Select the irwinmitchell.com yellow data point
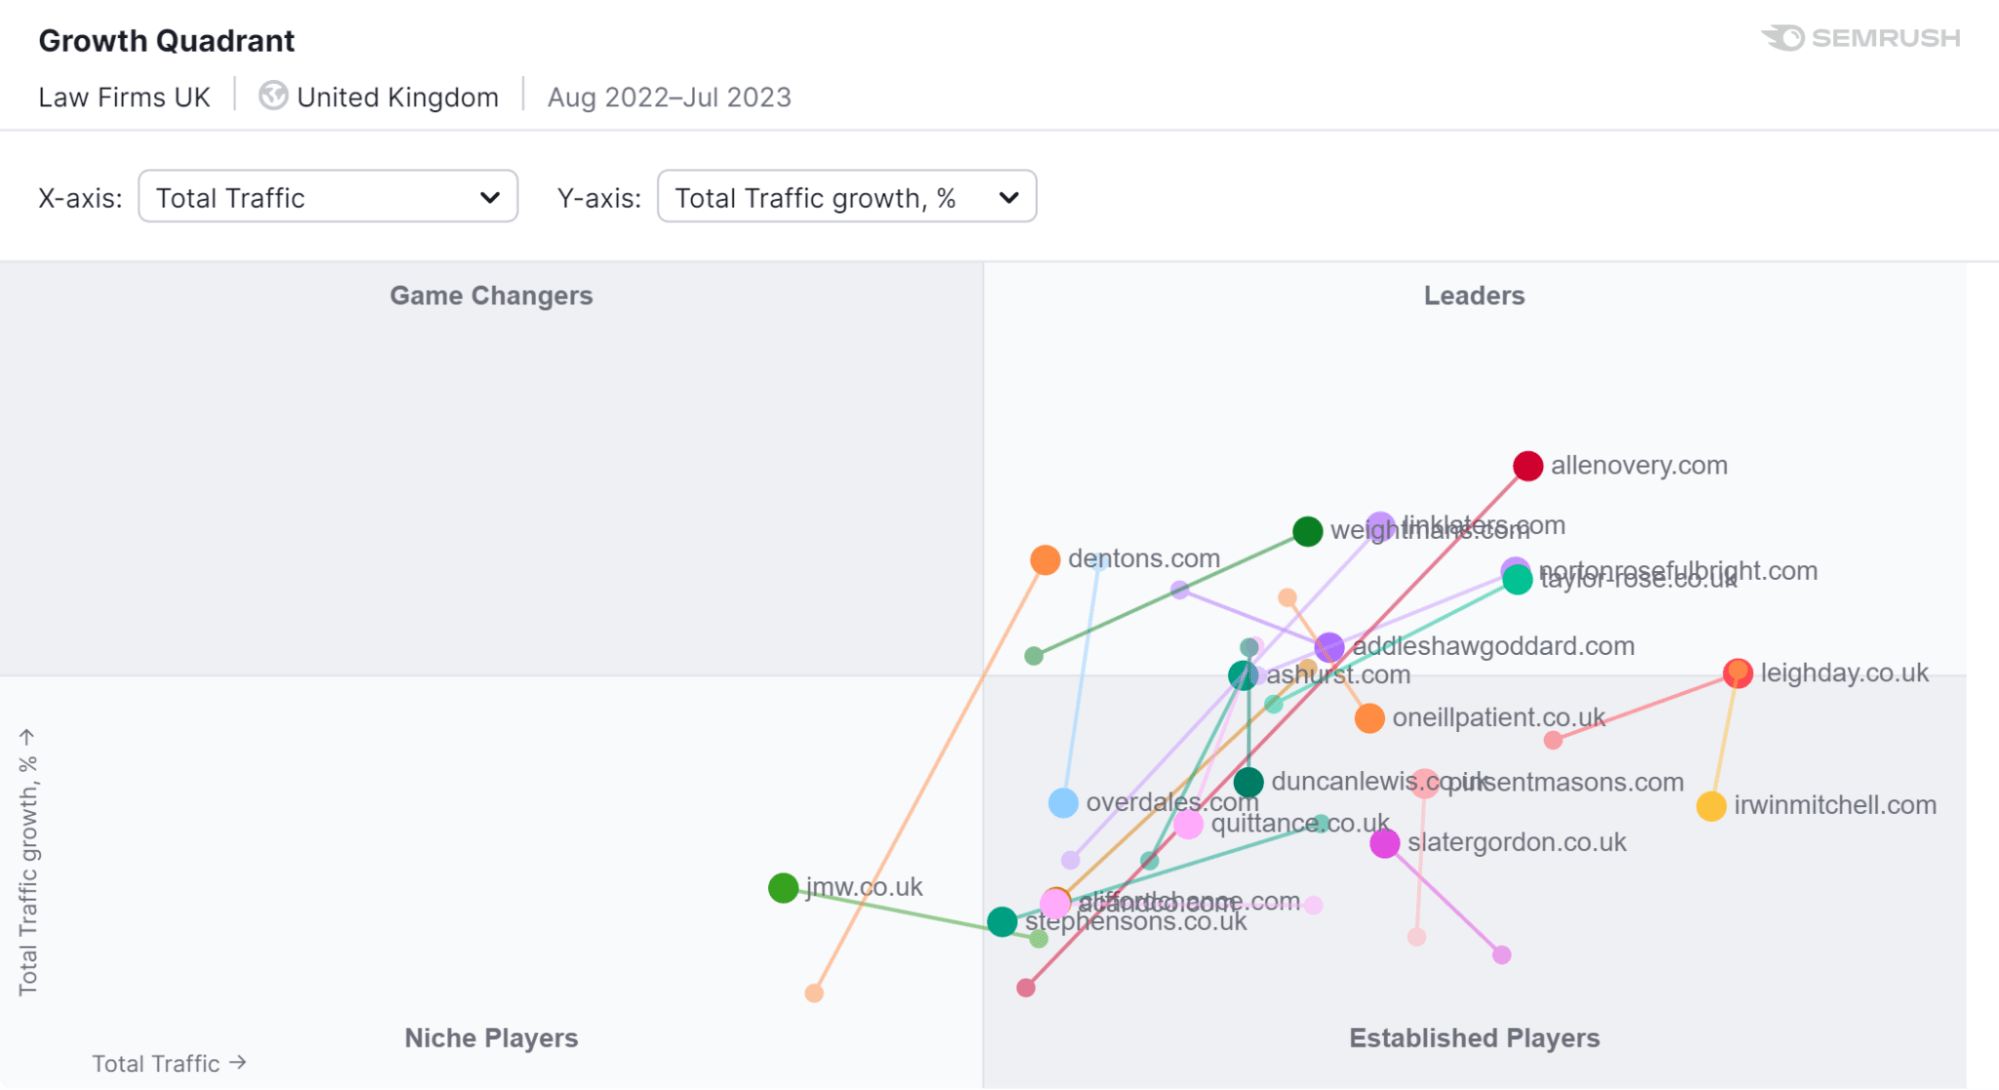 1712,806
